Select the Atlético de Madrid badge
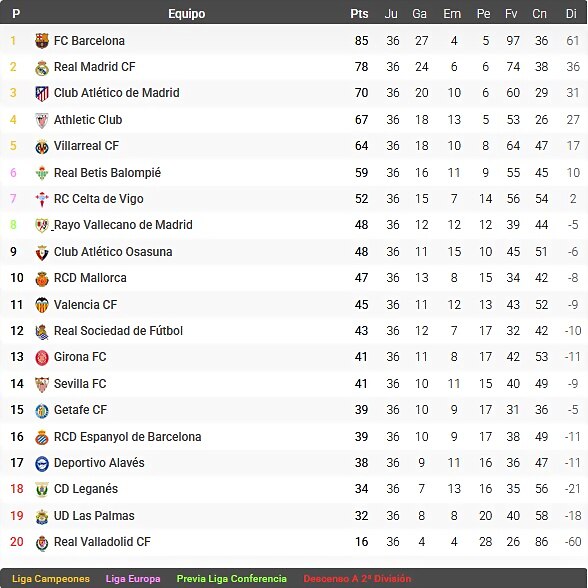The height and width of the screenshot is (588, 588). pos(42,94)
